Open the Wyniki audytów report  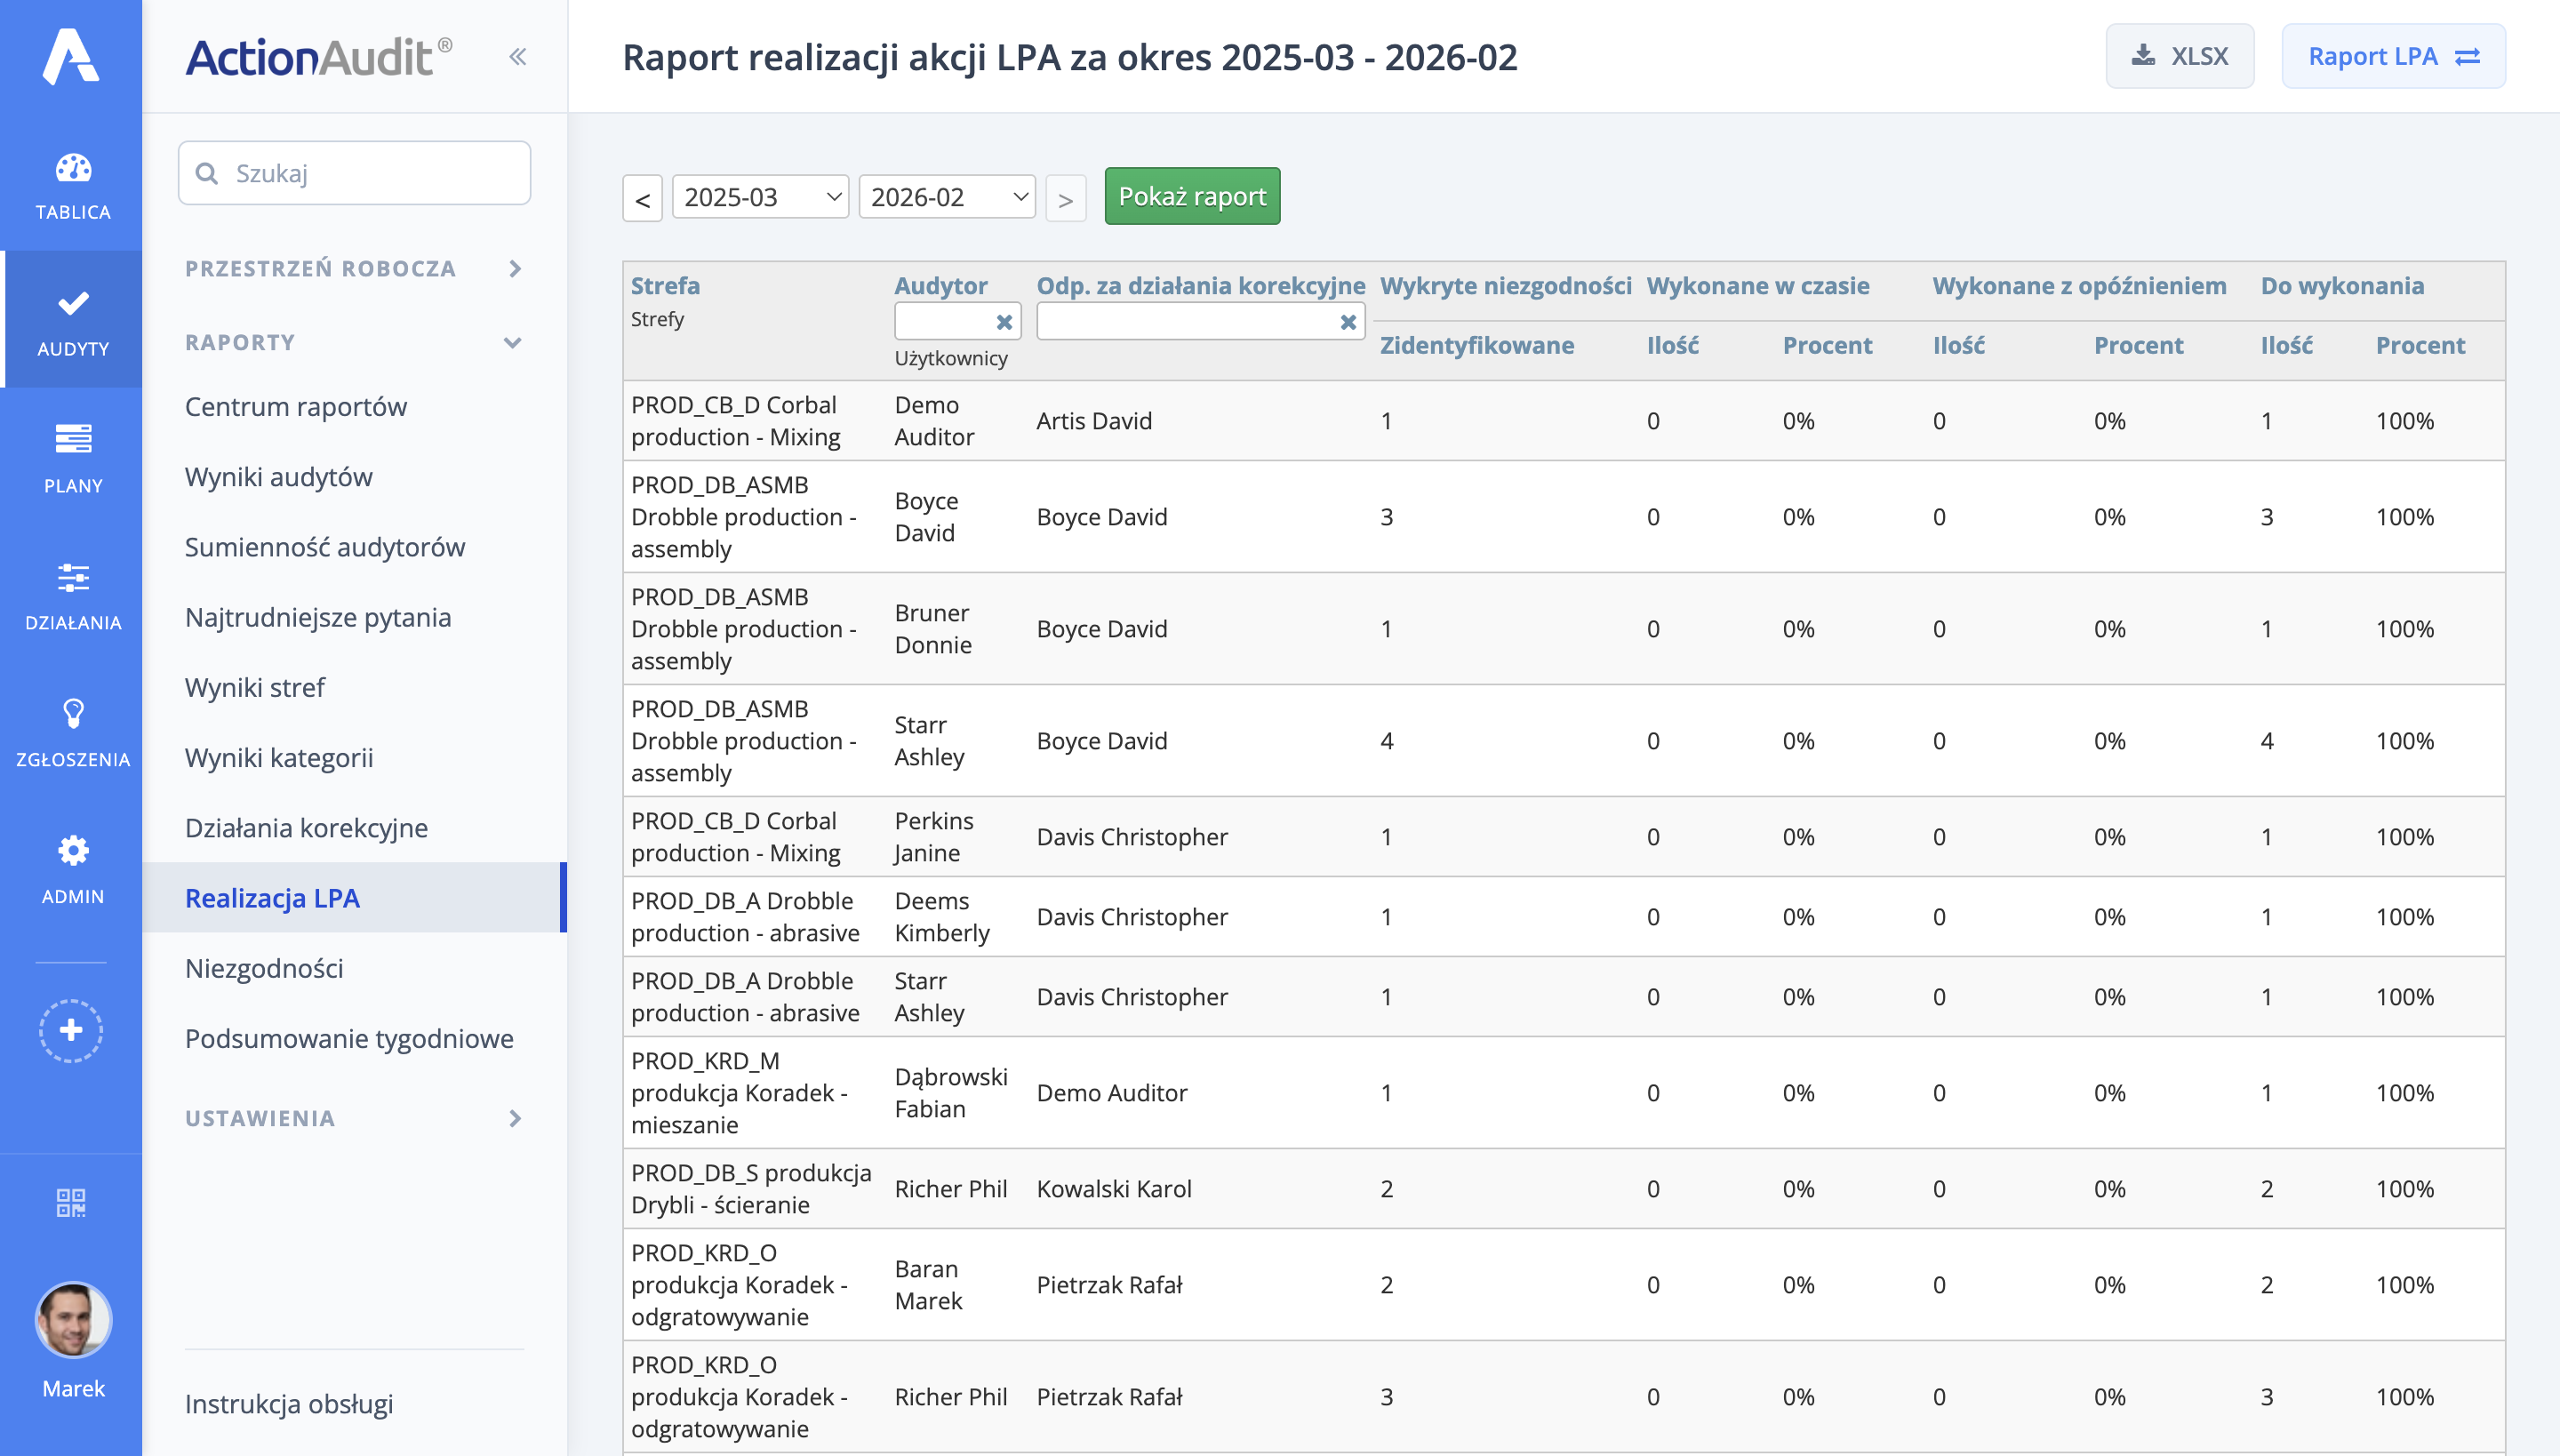coord(279,477)
